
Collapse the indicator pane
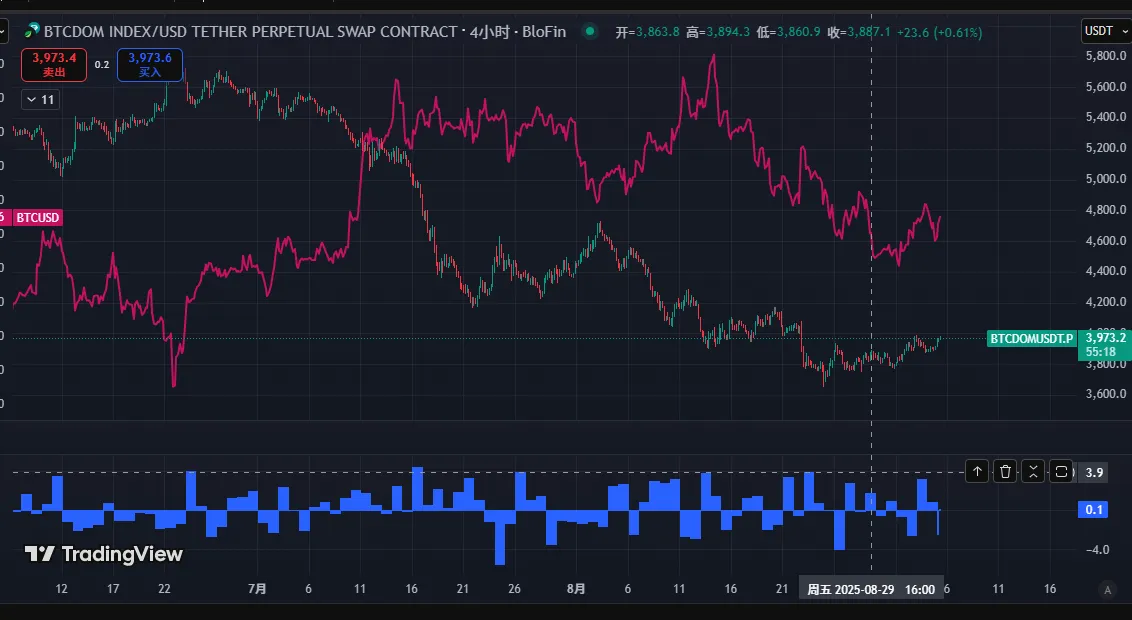1033,471
